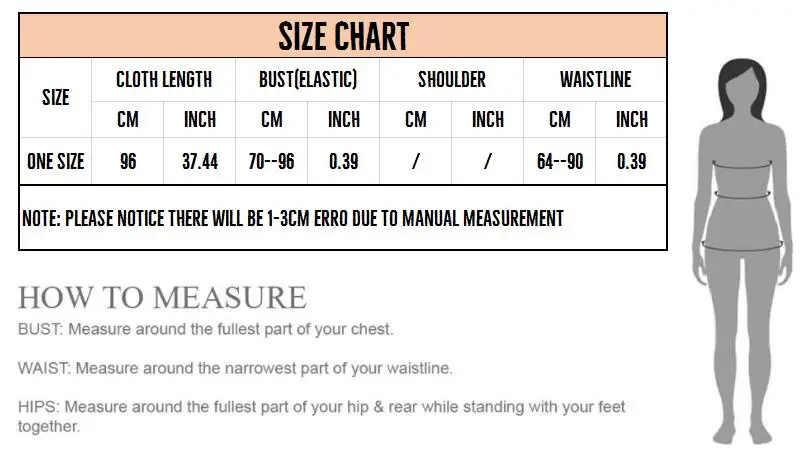Viewport: 802px width, 475px height.
Task: Click the 0.39 waistline inch value
Action: point(632,162)
